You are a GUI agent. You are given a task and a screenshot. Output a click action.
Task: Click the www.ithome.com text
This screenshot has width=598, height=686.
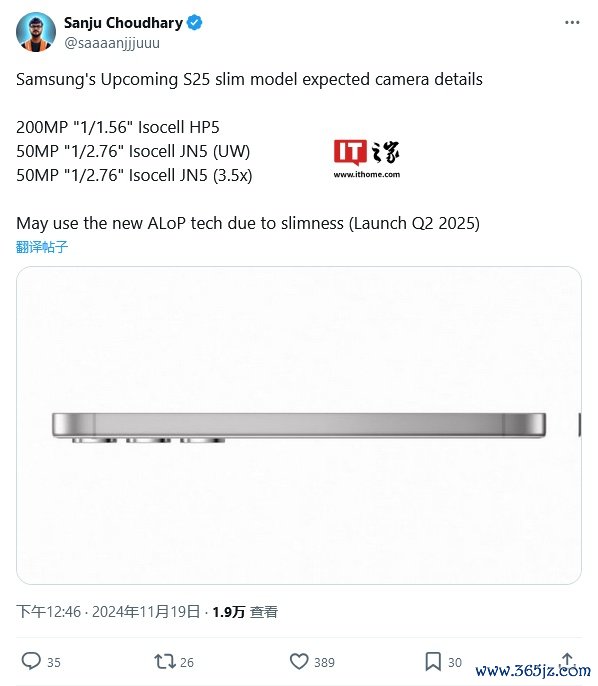click(x=367, y=175)
